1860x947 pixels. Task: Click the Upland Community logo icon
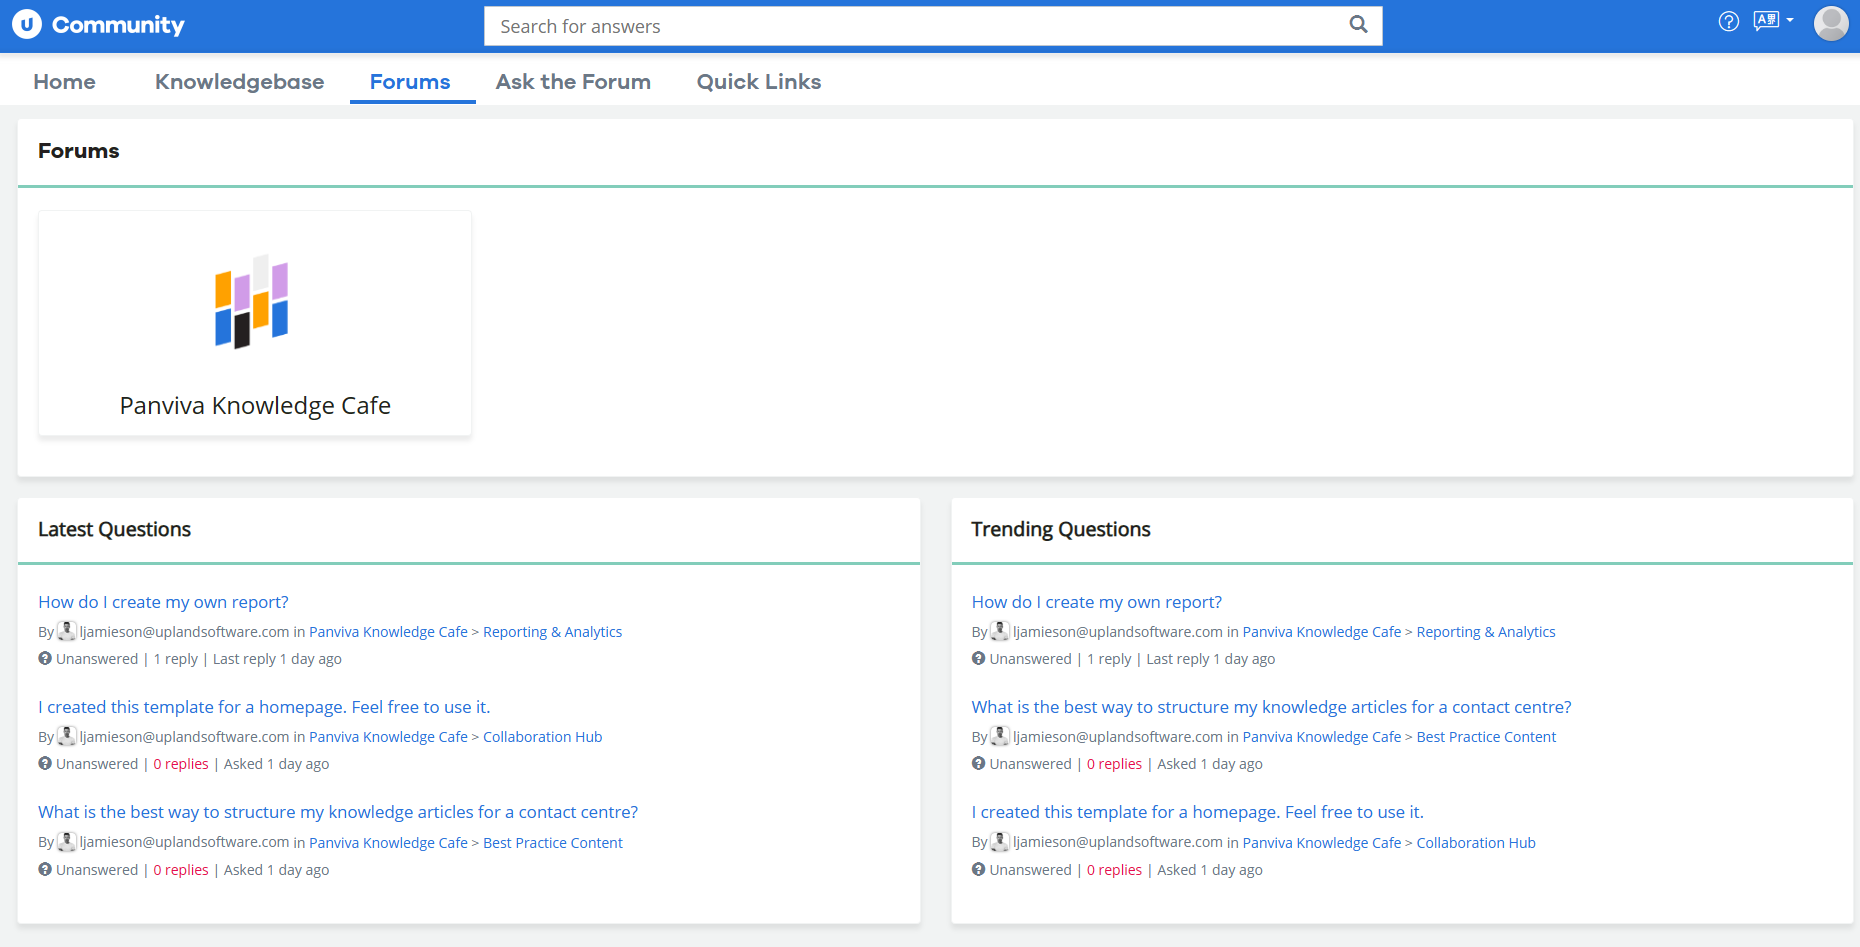27,24
